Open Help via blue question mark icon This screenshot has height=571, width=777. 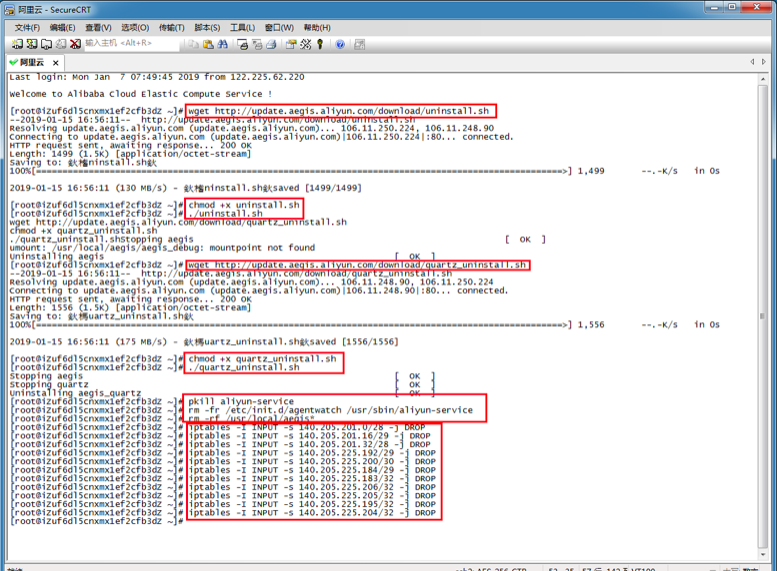pos(340,44)
